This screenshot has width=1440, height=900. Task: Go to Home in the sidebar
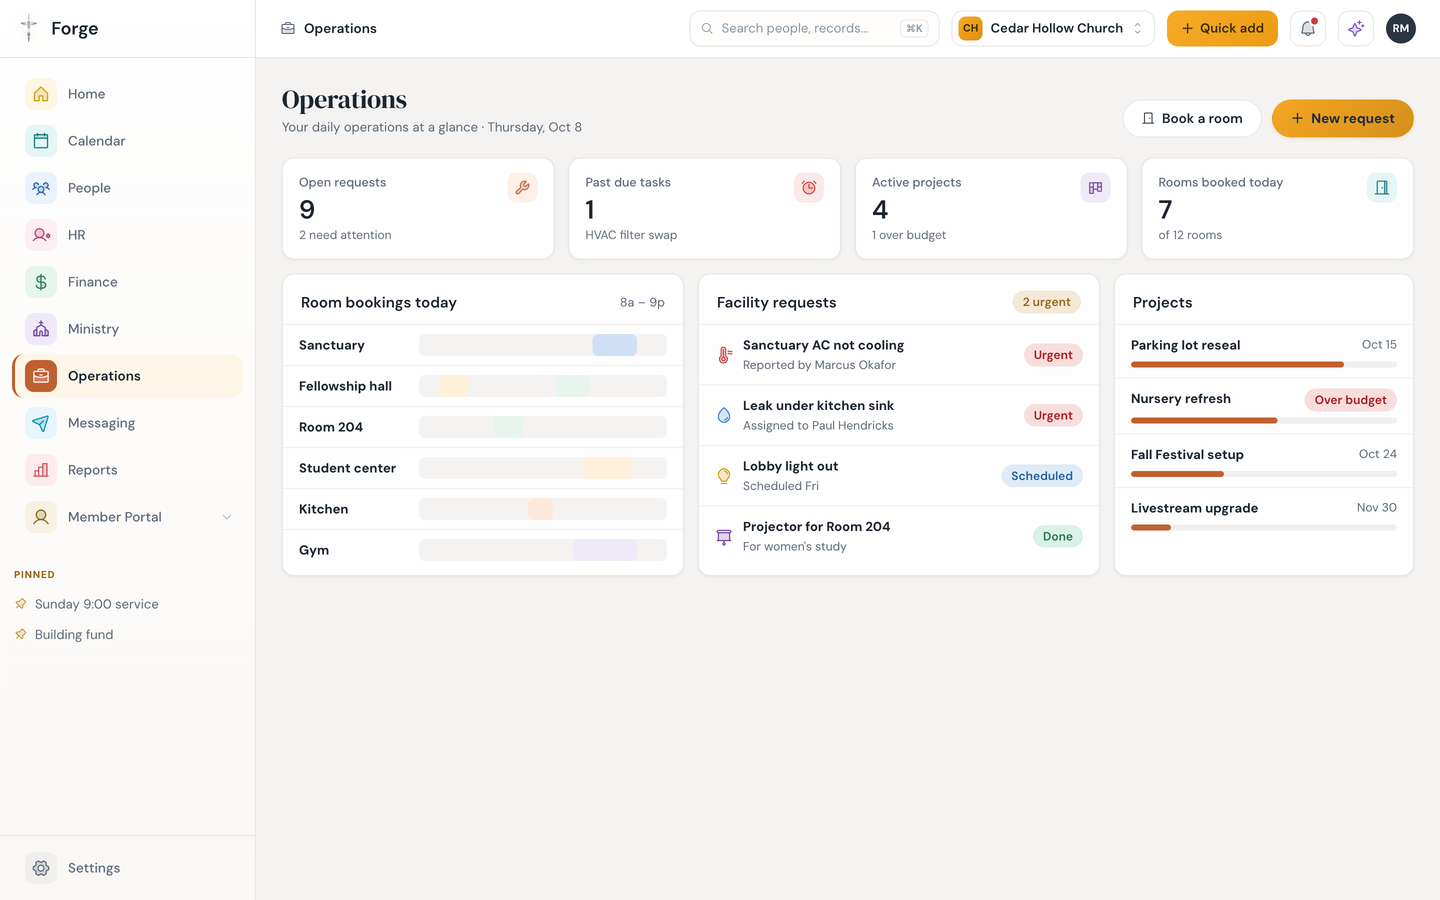(x=128, y=94)
